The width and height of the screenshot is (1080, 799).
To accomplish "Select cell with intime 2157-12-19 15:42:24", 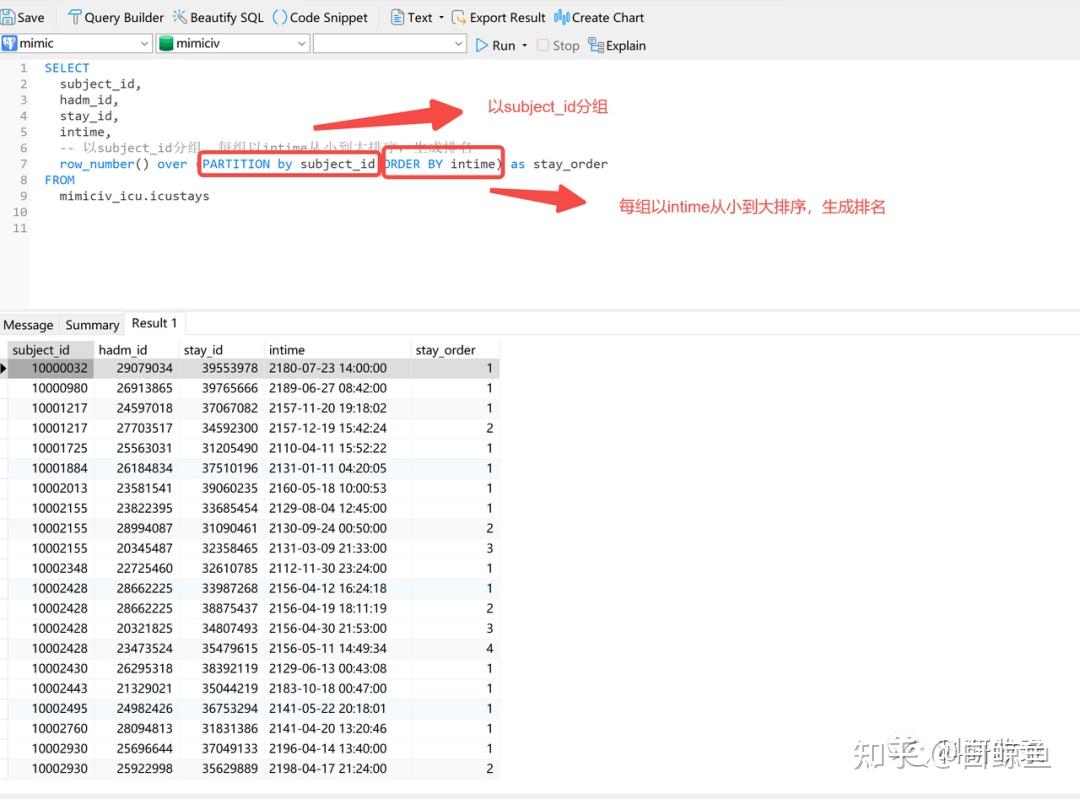I will [x=338, y=428].
